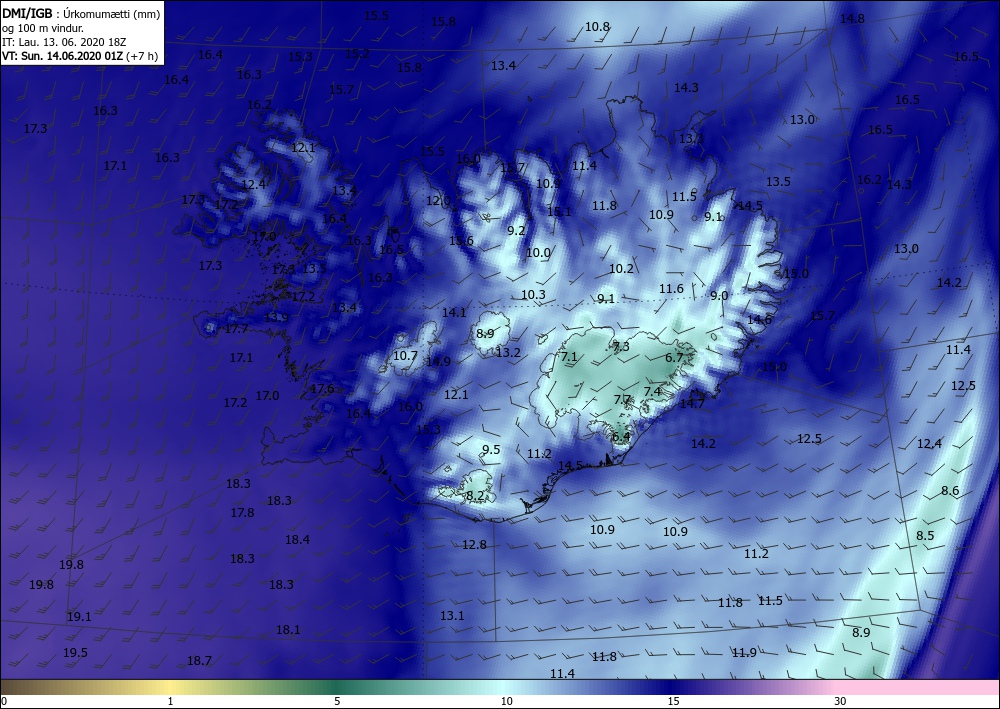Click the map value 8.6
The width and height of the screenshot is (1000, 709).
coord(950,491)
